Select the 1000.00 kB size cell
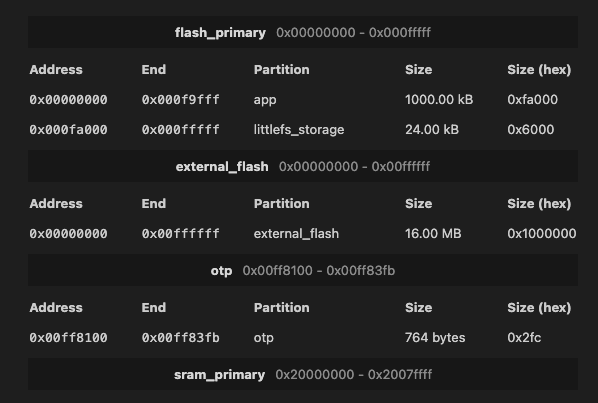The height and width of the screenshot is (403, 598). [439, 100]
